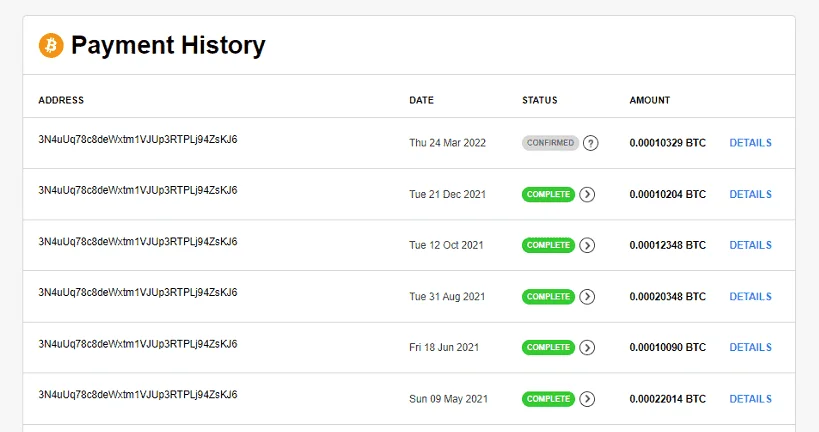Viewport: 819px width, 432px height.
Task: Click COMPLETE badge on Sun 09 May 2021 row
Action: point(548,399)
